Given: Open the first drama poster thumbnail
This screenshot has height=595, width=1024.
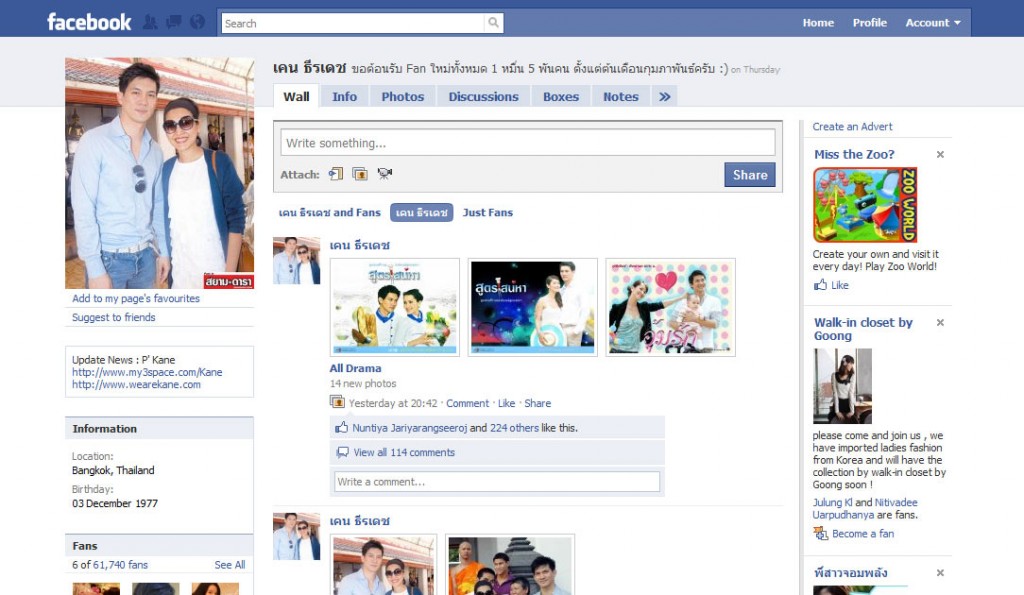Looking at the screenshot, I should pos(394,307).
